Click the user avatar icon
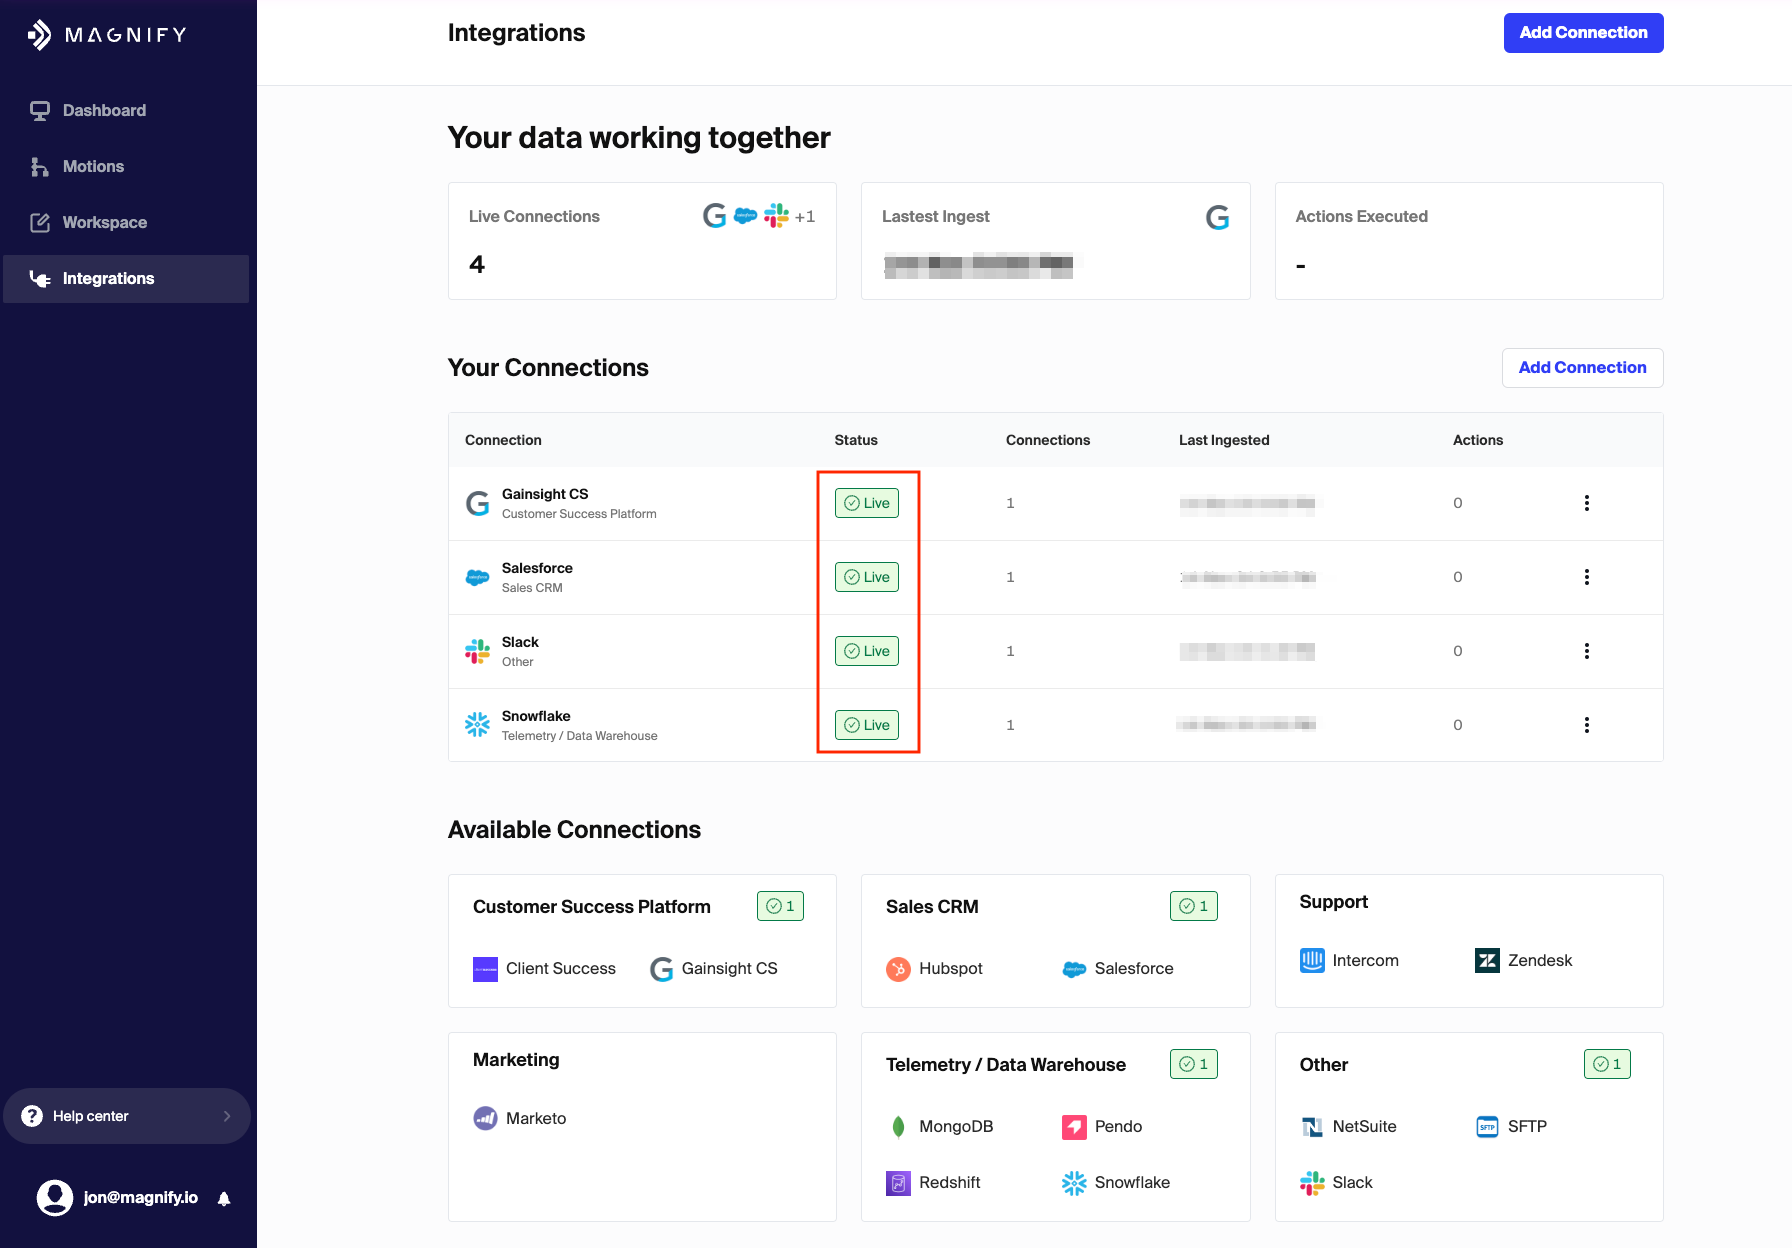1792x1248 pixels. click(x=55, y=1197)
